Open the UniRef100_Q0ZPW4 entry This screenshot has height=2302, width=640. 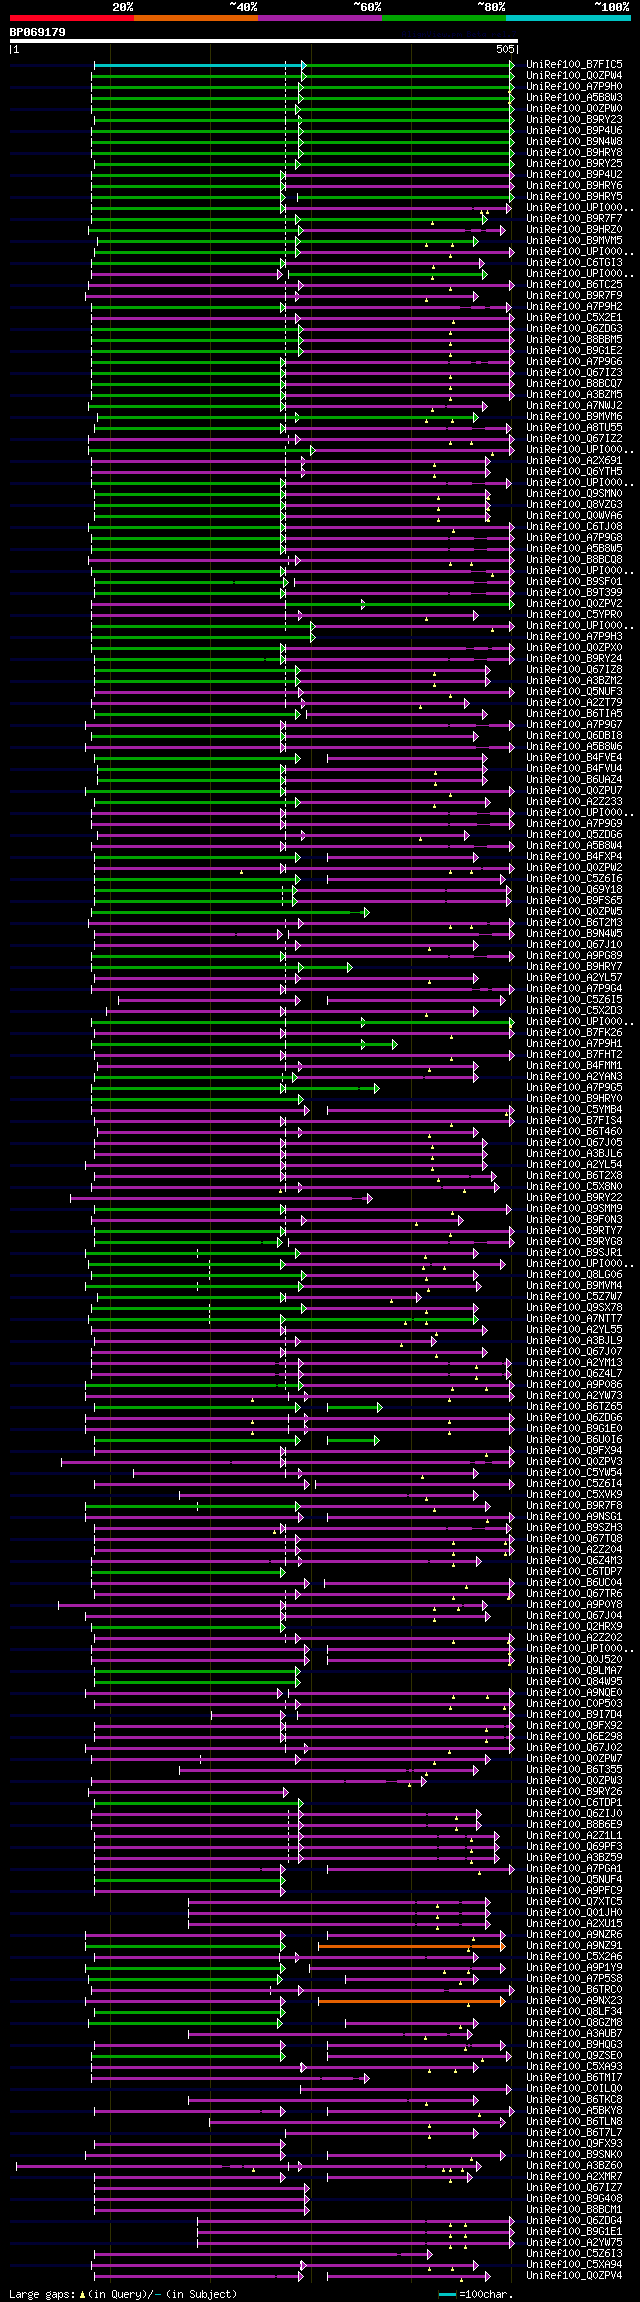coord(574,75)
